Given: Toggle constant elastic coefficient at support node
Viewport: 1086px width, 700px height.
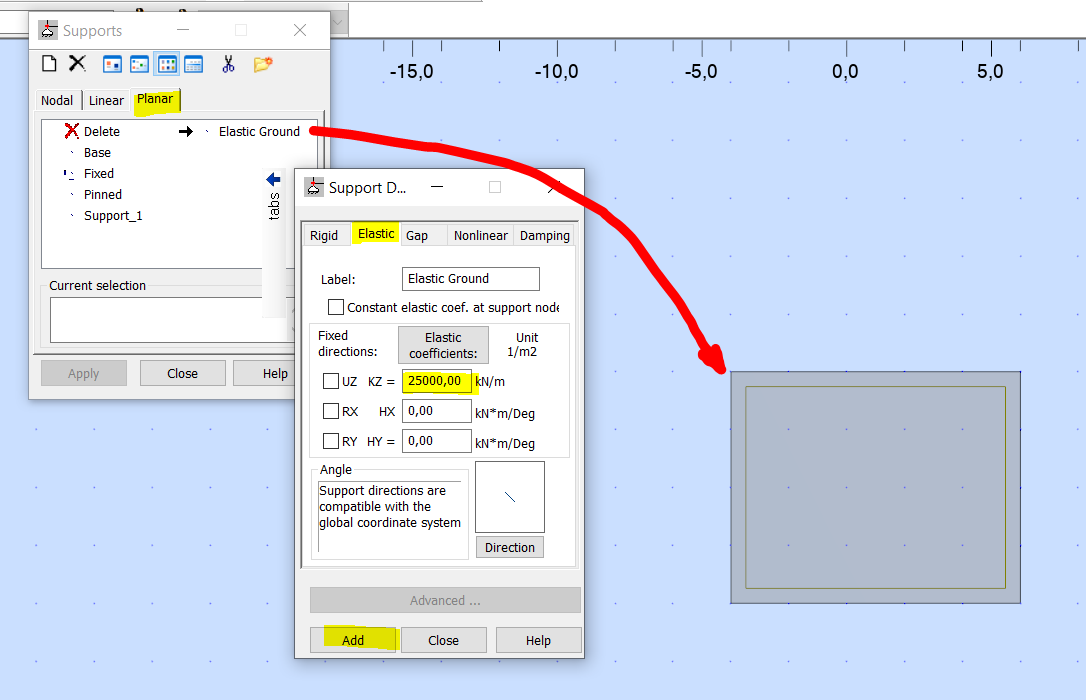Looking at the screenshot, I should tap(336, 306).
